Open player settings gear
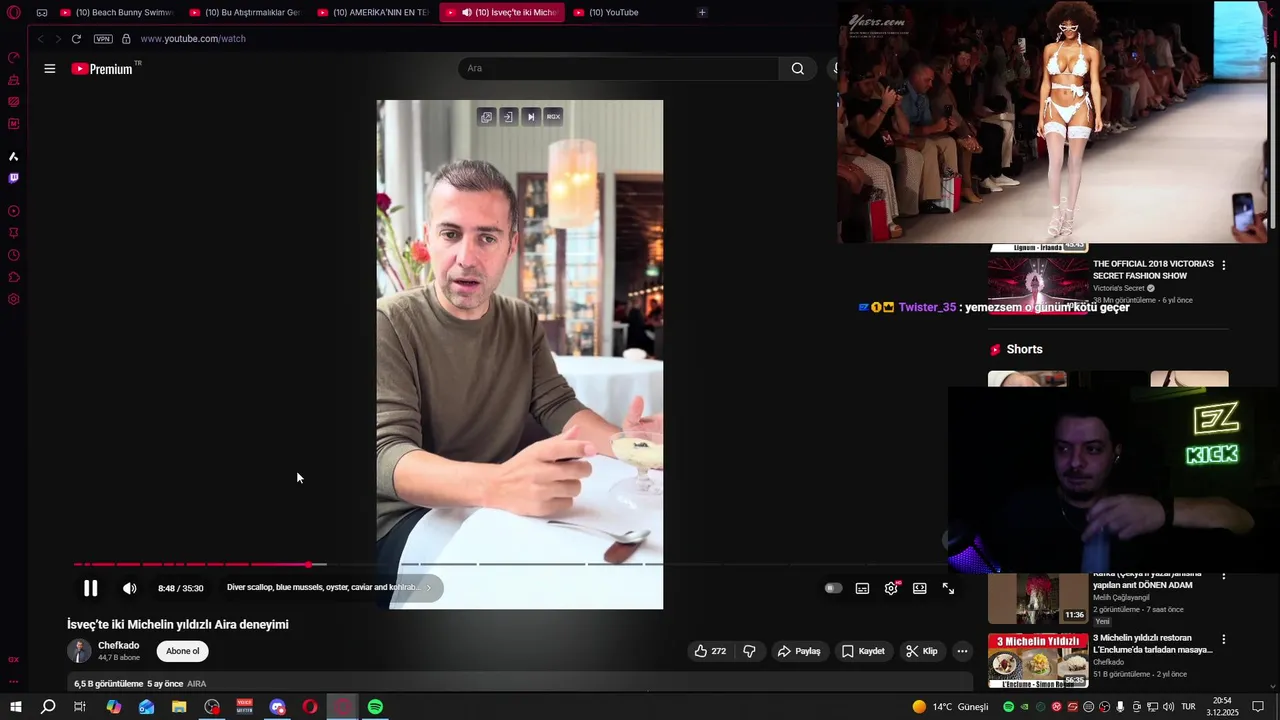 (x=891, y=588)
